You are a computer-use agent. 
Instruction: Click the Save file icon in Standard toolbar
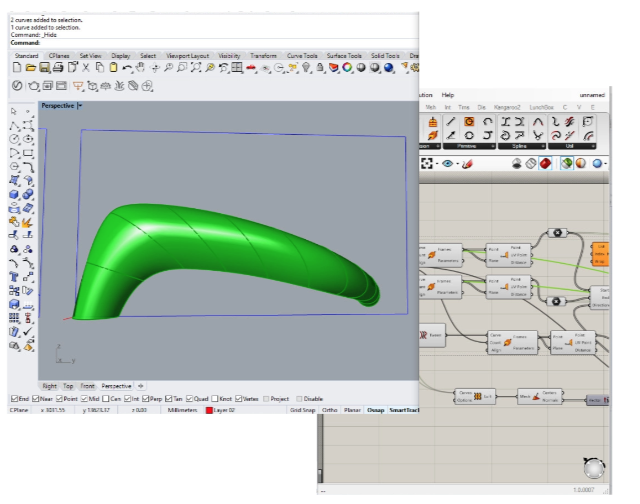point(45,68)
